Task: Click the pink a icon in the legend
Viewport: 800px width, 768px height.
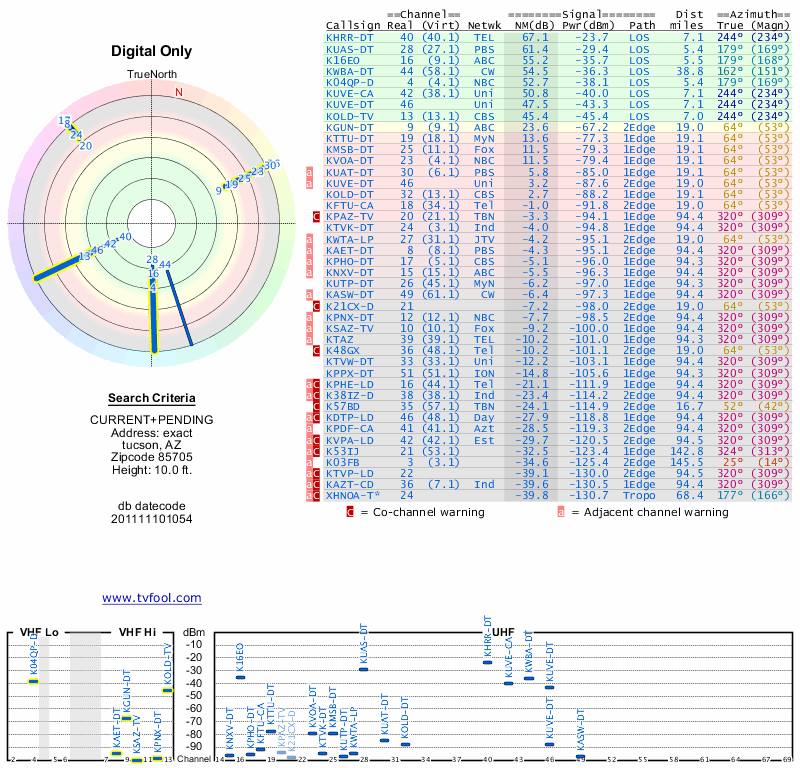Action: pos(561,512)
